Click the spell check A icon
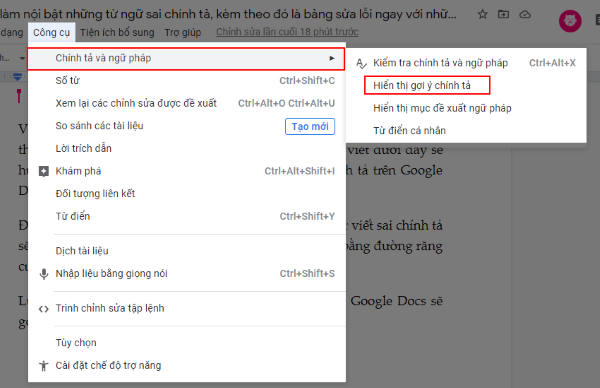Screen dimensions: 600x388 click(x=361, y=63)
